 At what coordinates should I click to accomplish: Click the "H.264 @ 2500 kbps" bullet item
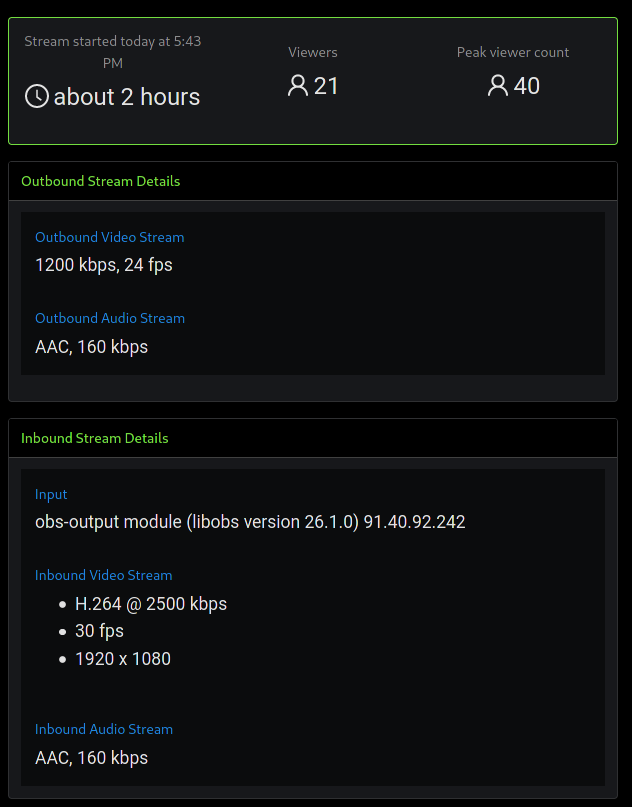coord(151,604)
